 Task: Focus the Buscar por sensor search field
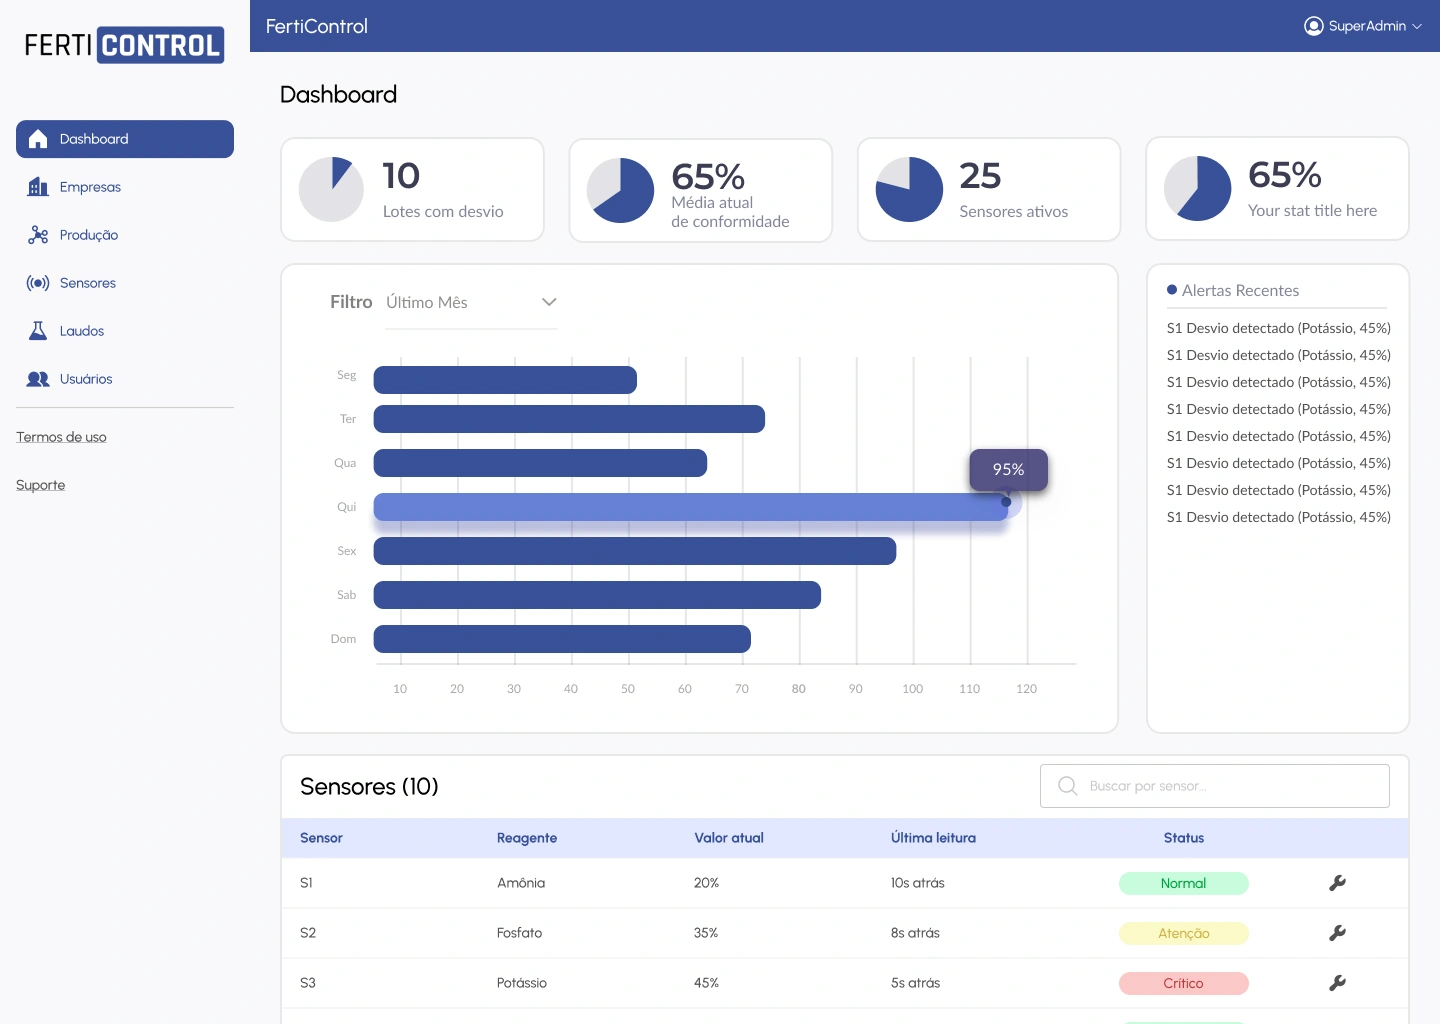point(1230,786)
